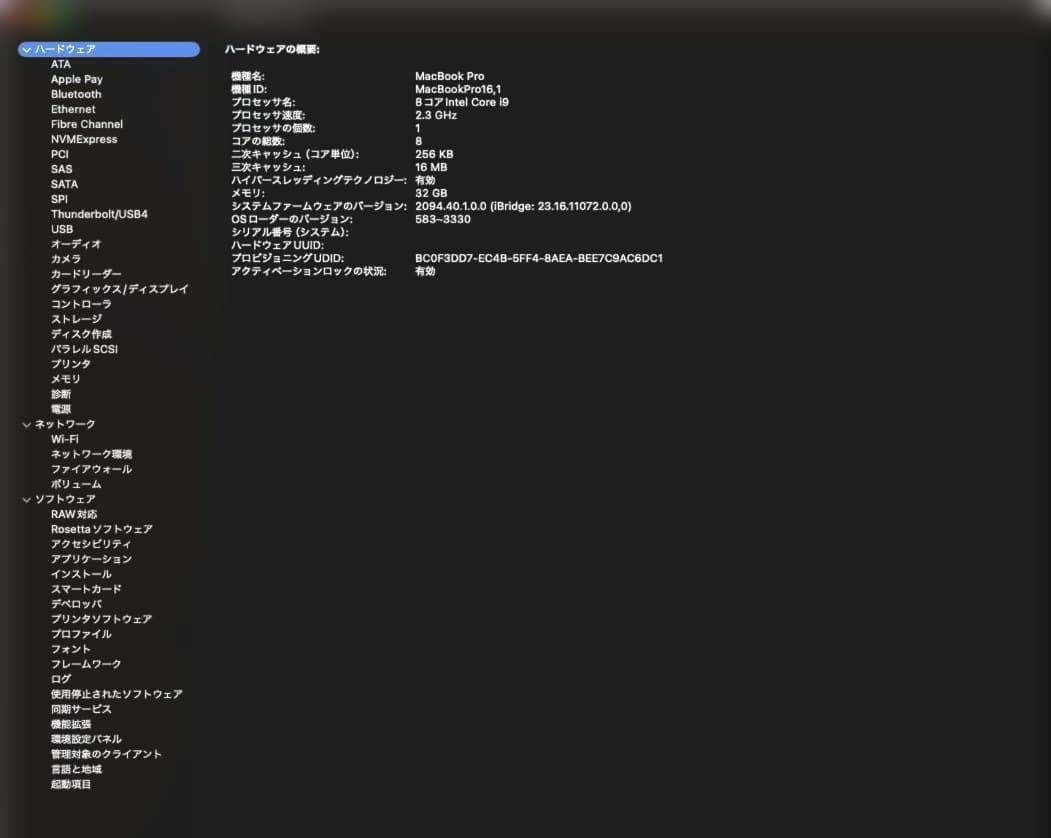The height and width of the screenshot is (838, 1051).
Task: Collapse the ハードウェア section in sidebar
Action: [26, 48]
